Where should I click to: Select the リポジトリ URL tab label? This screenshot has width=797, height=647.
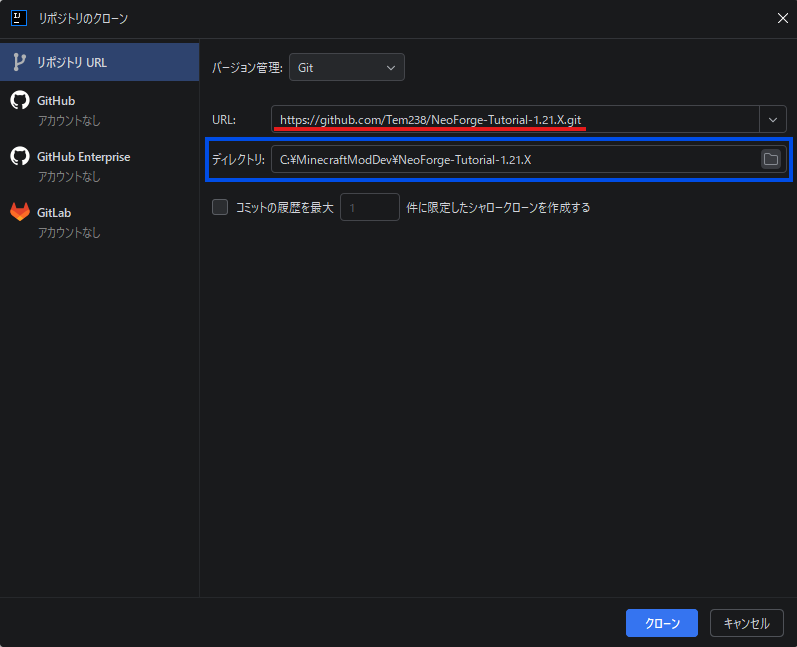pyautogui.click(x=72, y=62)
